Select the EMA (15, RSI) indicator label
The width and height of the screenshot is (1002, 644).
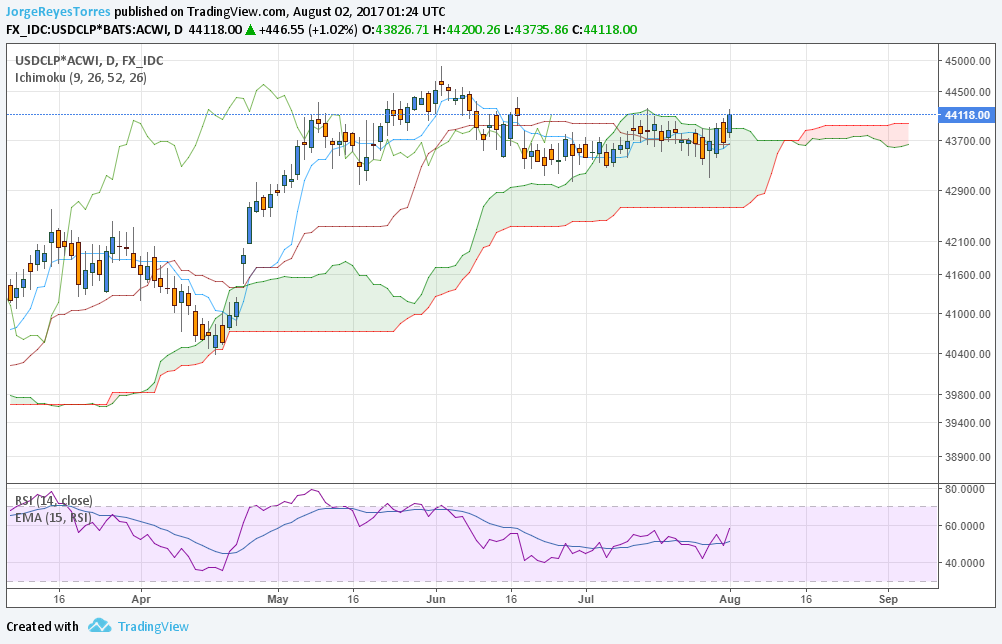tap(53, 518)
